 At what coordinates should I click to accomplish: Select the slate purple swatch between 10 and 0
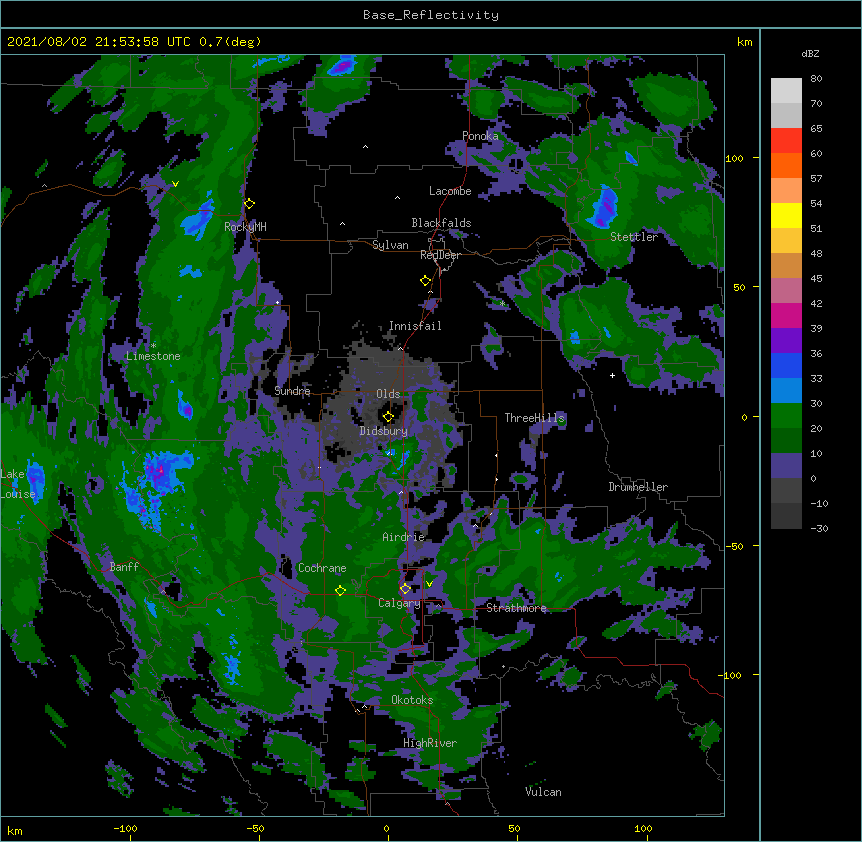(x=786, y=466)
